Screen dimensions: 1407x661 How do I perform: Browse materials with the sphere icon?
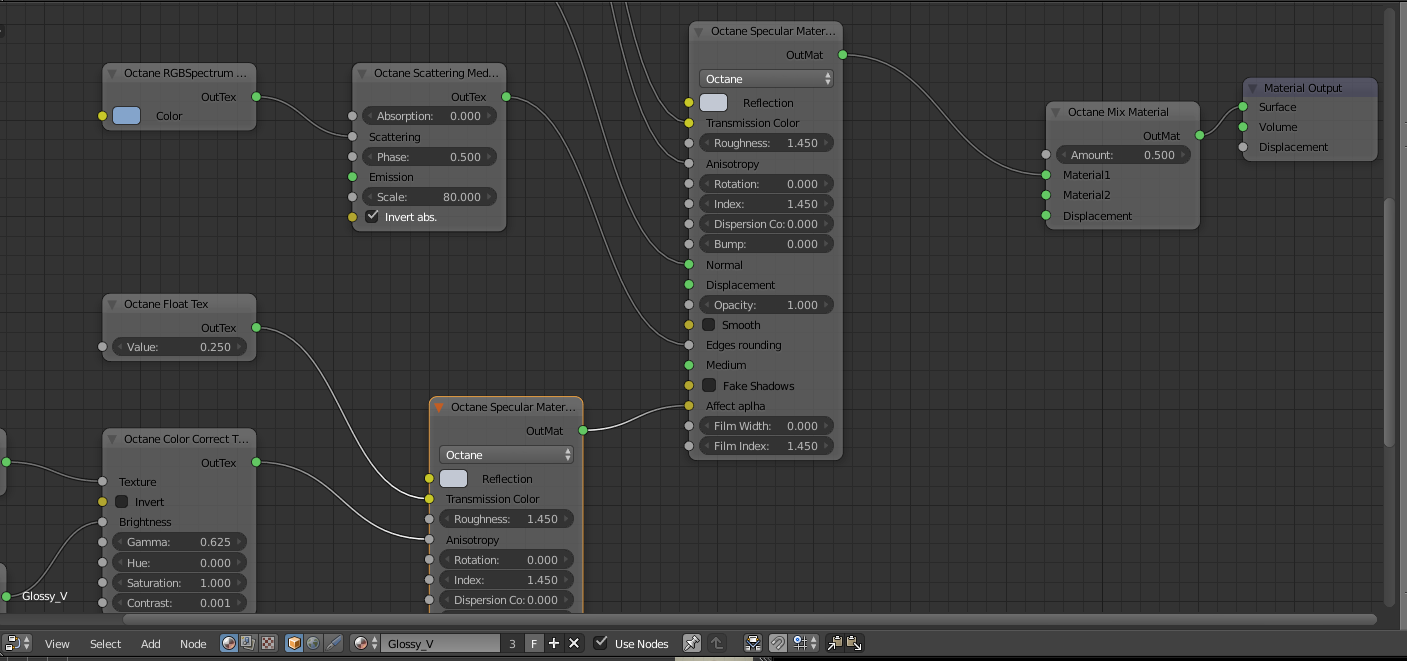[364, 643]
